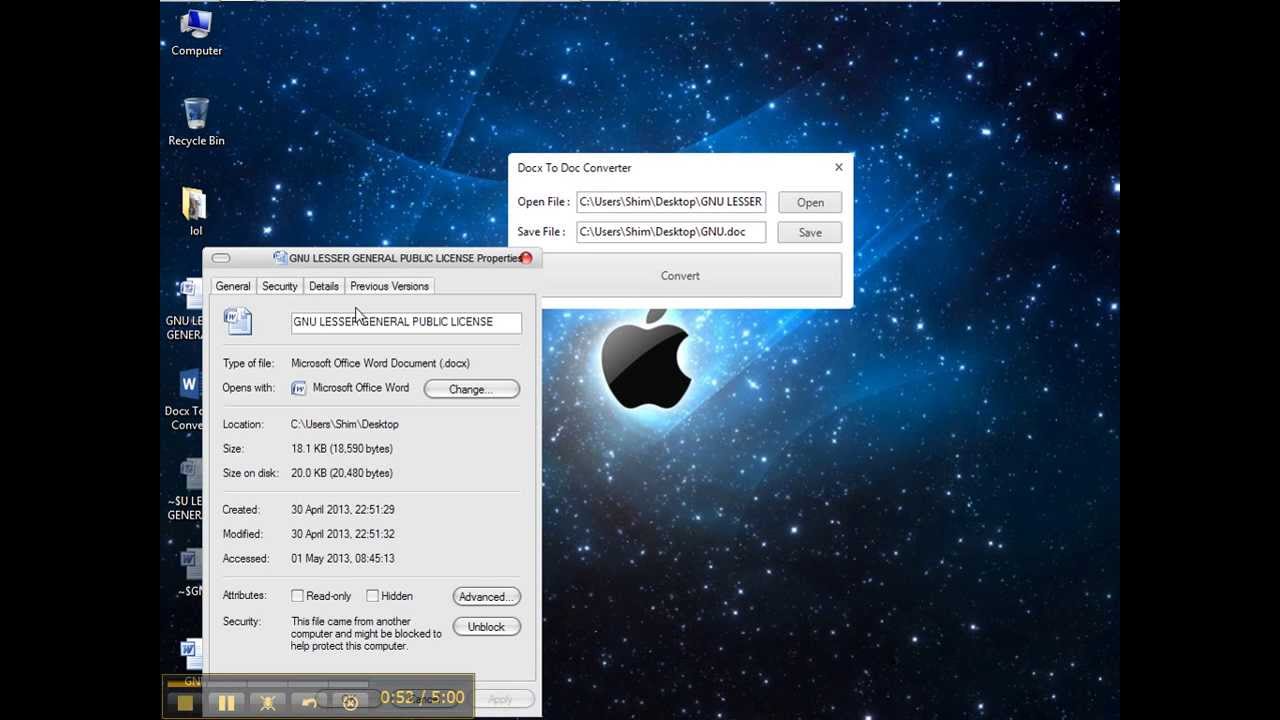The height and width of the screenshot is (720, 1280).
Task: Switch to the General tab
Action: point(233,286)
